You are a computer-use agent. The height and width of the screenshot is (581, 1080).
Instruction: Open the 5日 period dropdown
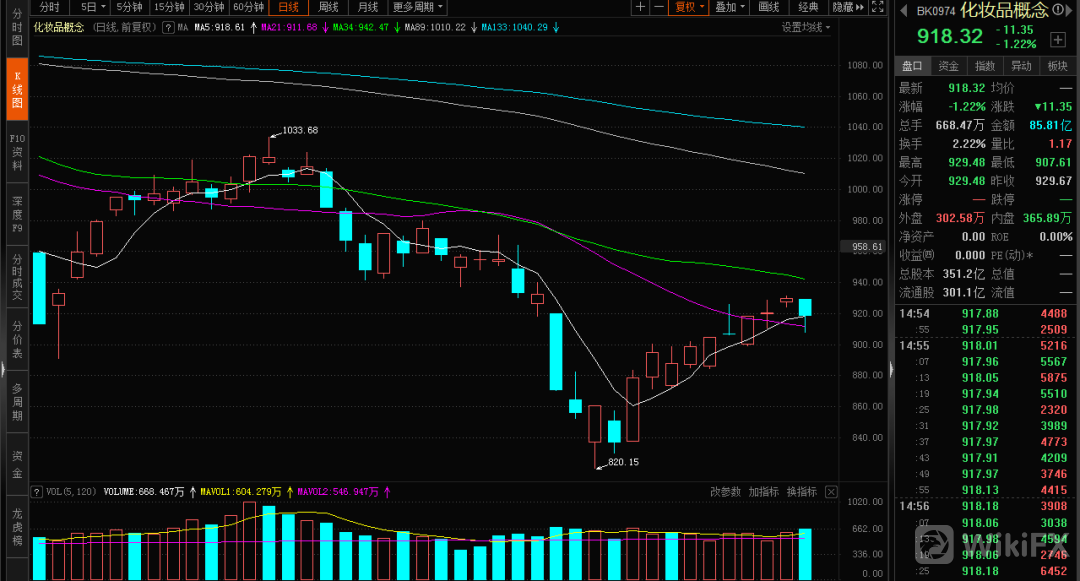[89, 7]
